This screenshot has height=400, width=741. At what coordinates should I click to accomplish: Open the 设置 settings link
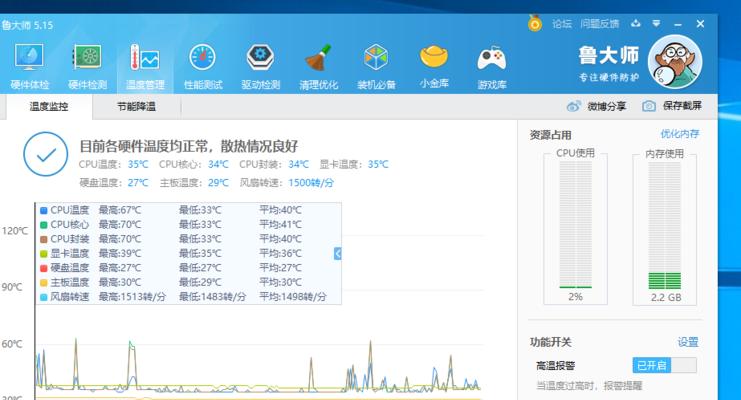pyautogui.click(x=688, y=342)
